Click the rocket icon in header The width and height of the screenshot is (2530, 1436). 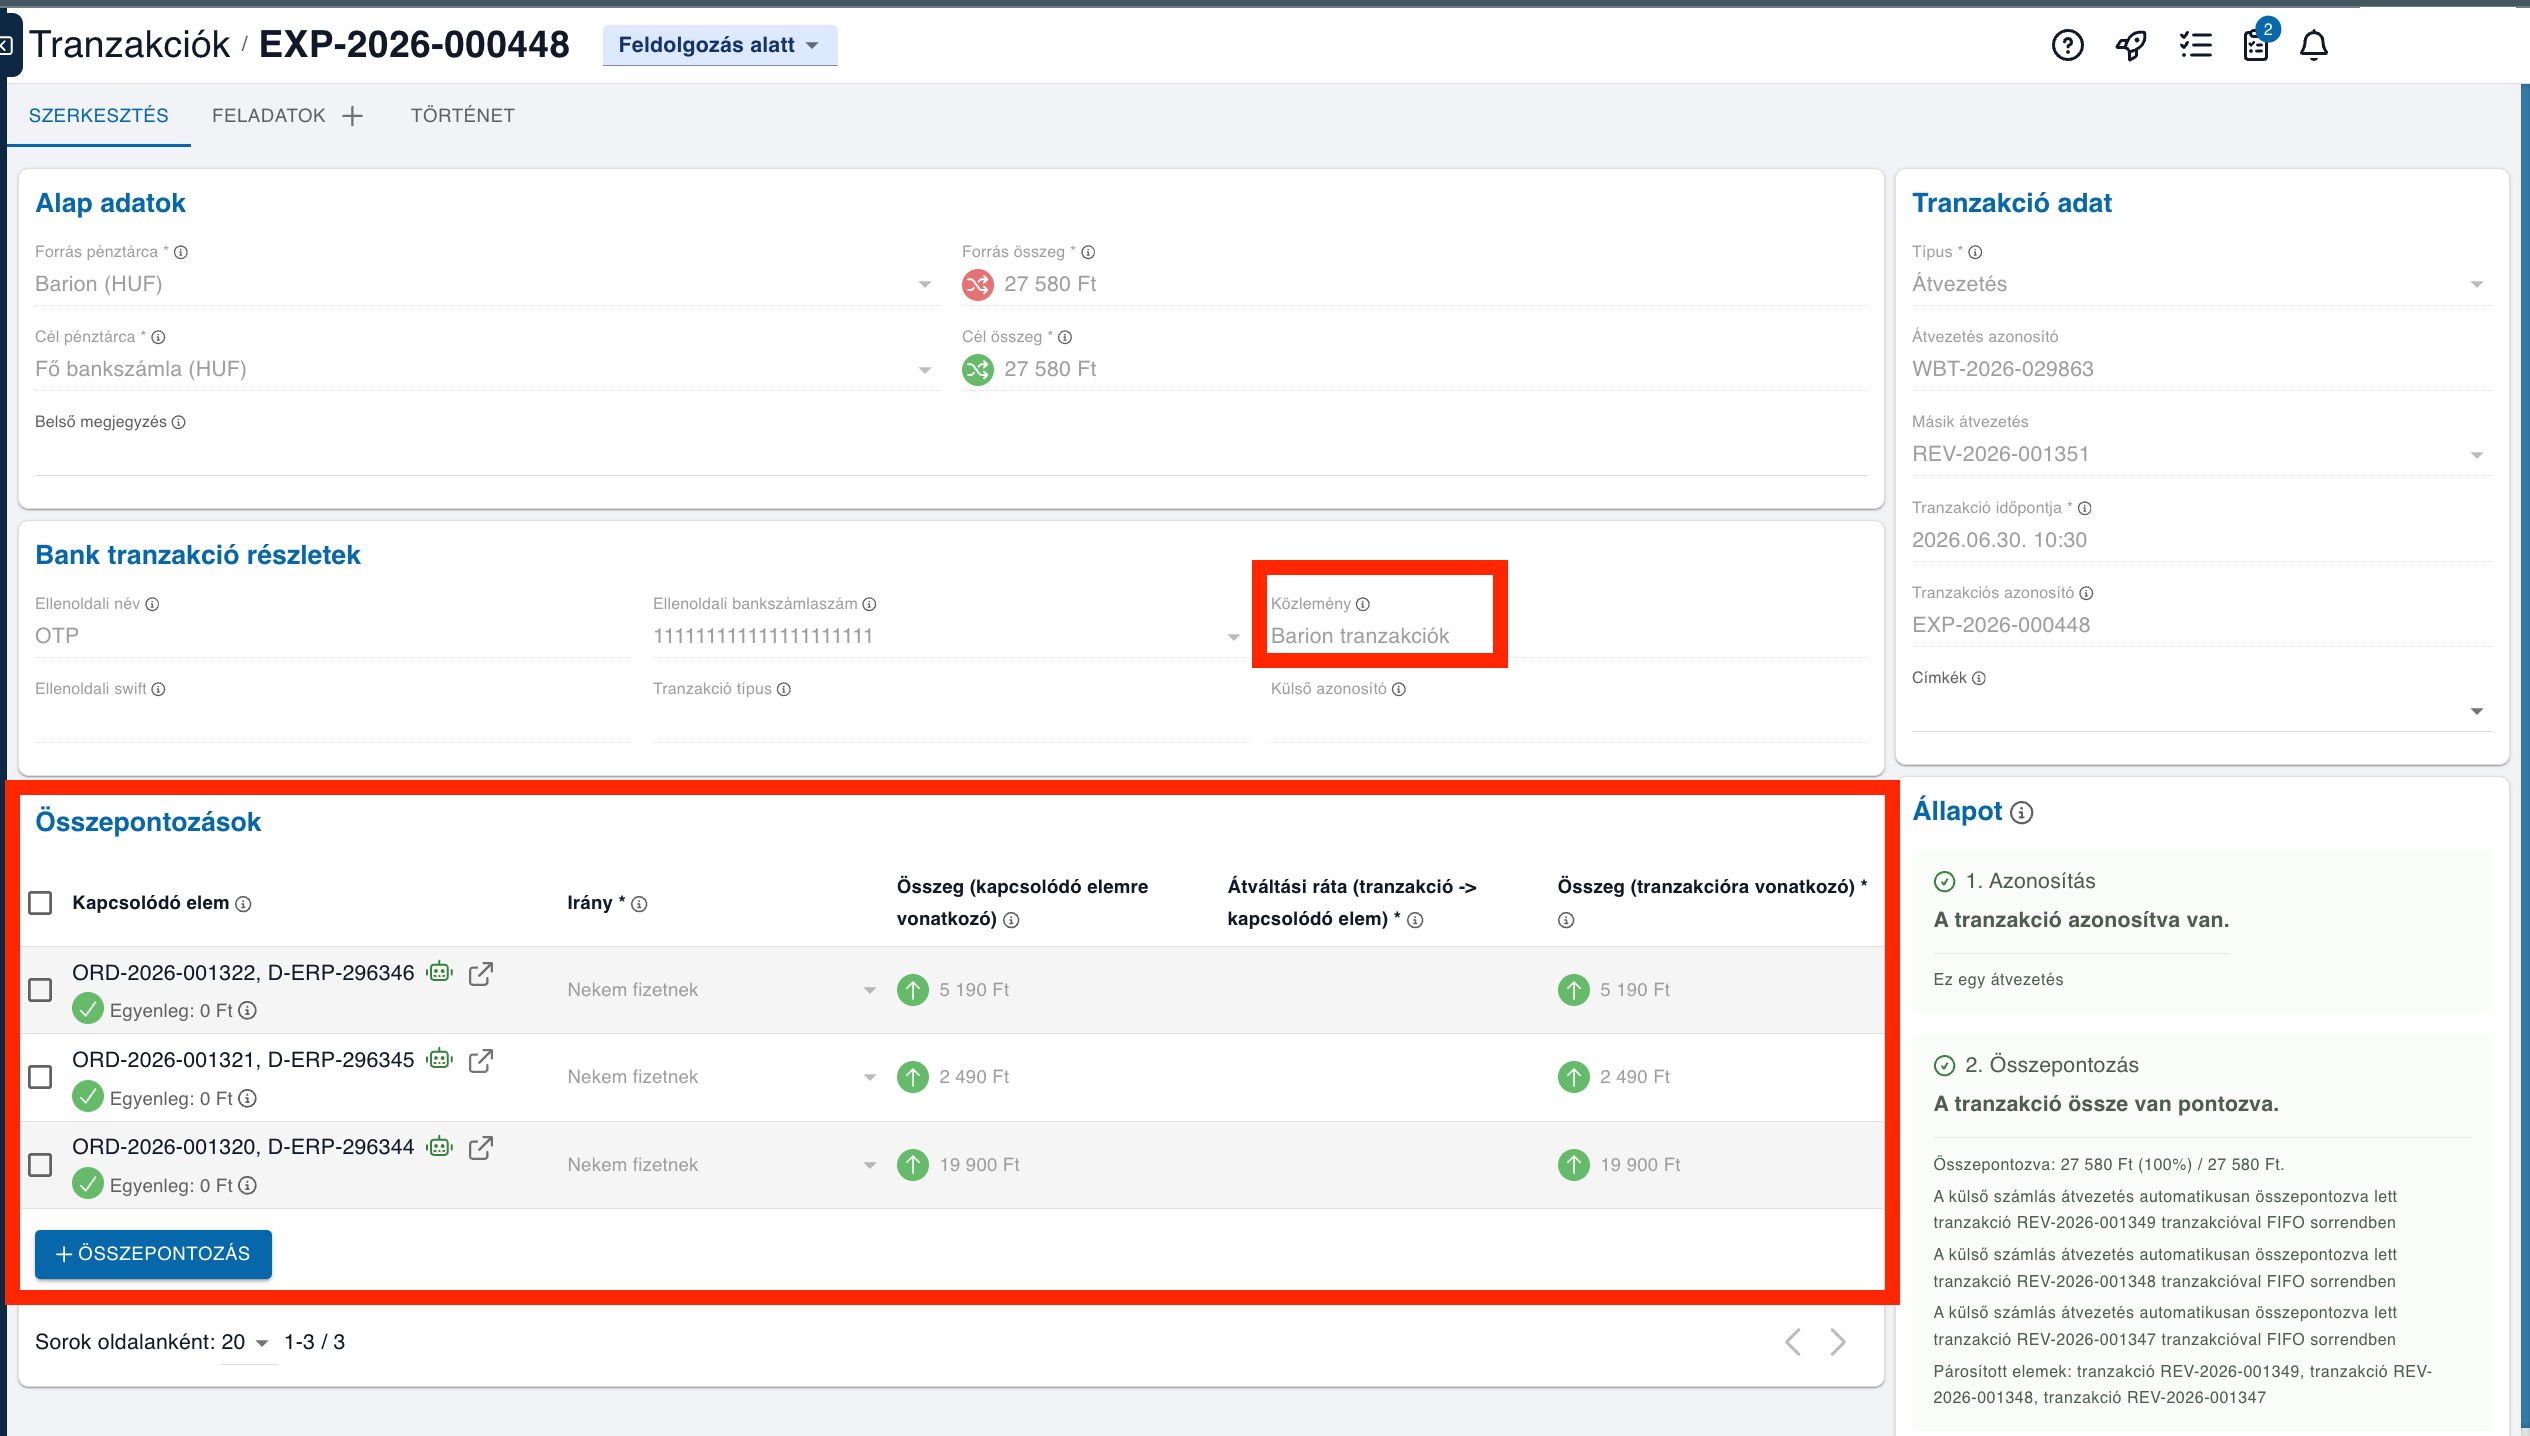[x=2131, y=45]
